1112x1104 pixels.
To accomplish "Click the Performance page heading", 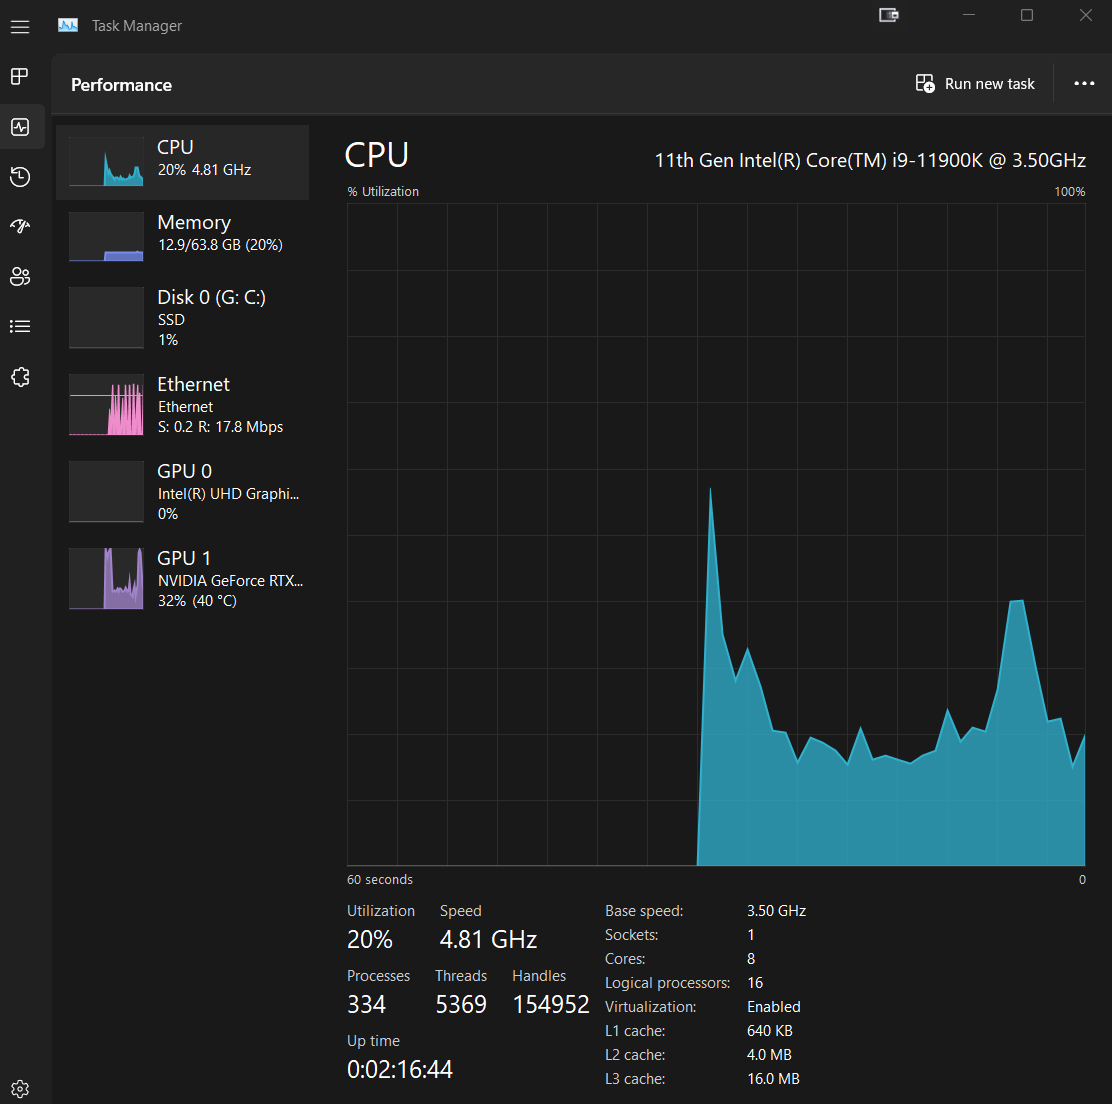I will pyautogui.click(x=121, y=85).
